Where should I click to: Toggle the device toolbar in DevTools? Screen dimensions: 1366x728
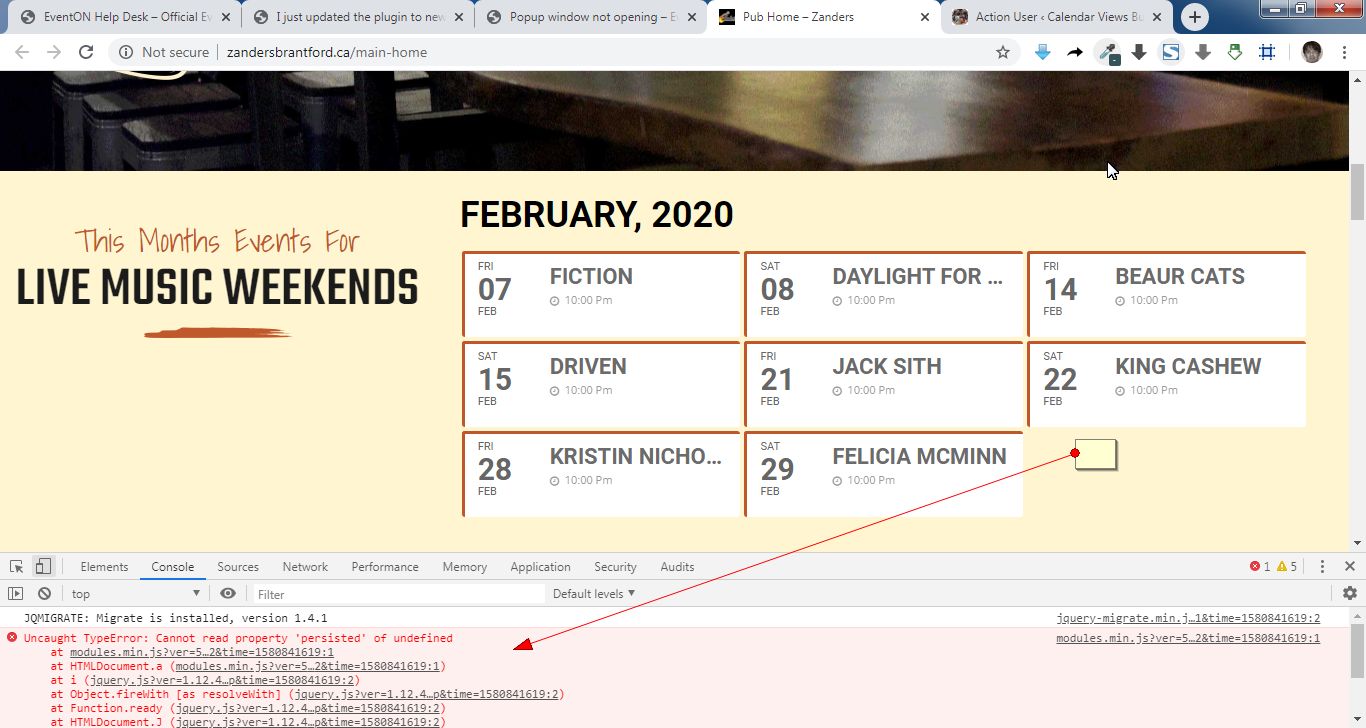pyautogui.click(x=42, y=567)
